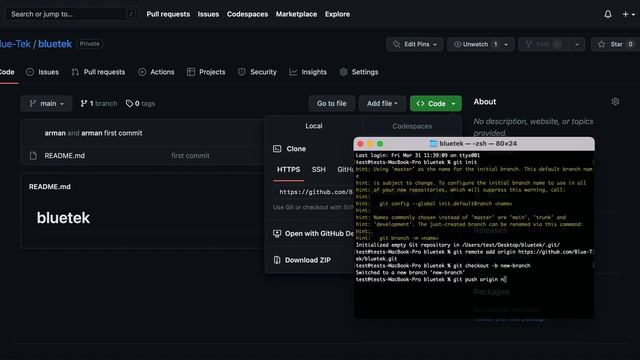The width and height of the screenshot is (640, 360).
Task: Open the Insights tab
Action: [308, 72]
